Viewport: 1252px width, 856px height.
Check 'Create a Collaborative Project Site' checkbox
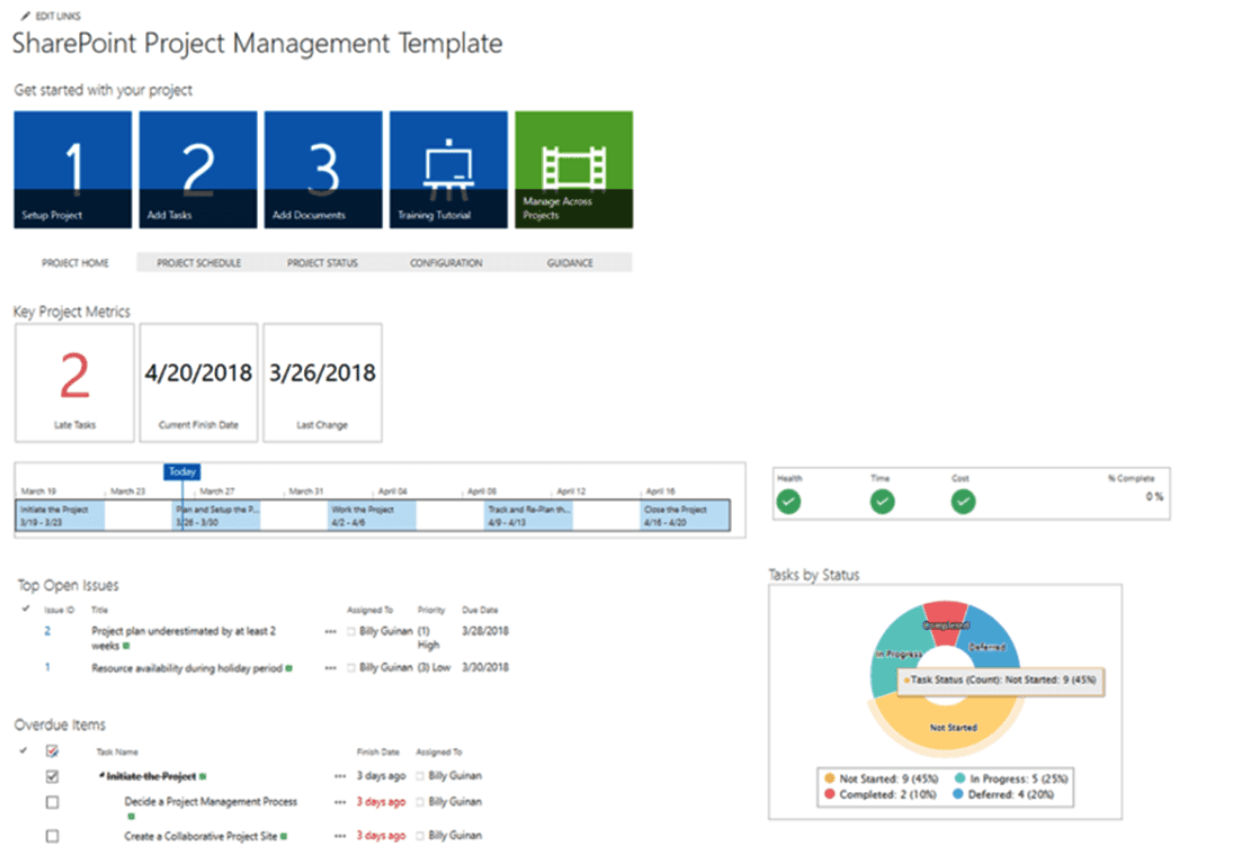[53, 836]
